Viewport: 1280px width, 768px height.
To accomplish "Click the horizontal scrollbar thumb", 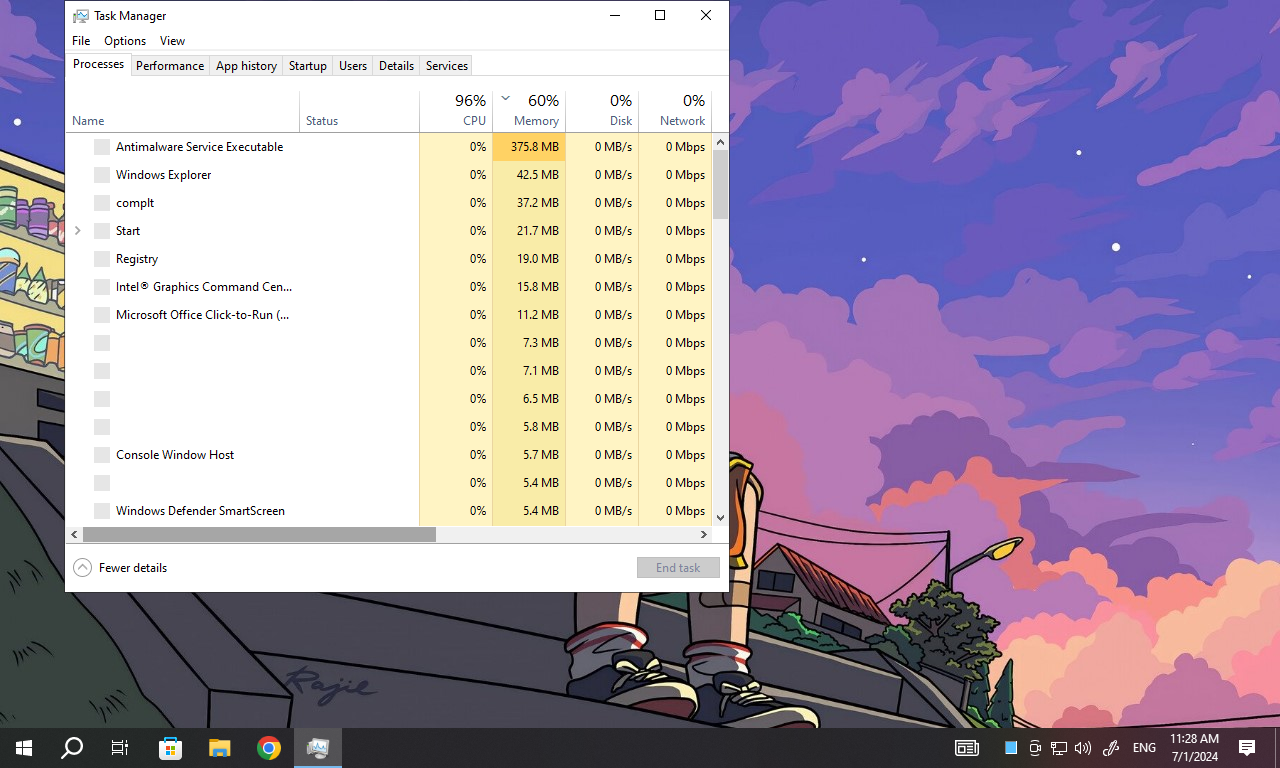I will pyautogui.click(x=259, y=535).
